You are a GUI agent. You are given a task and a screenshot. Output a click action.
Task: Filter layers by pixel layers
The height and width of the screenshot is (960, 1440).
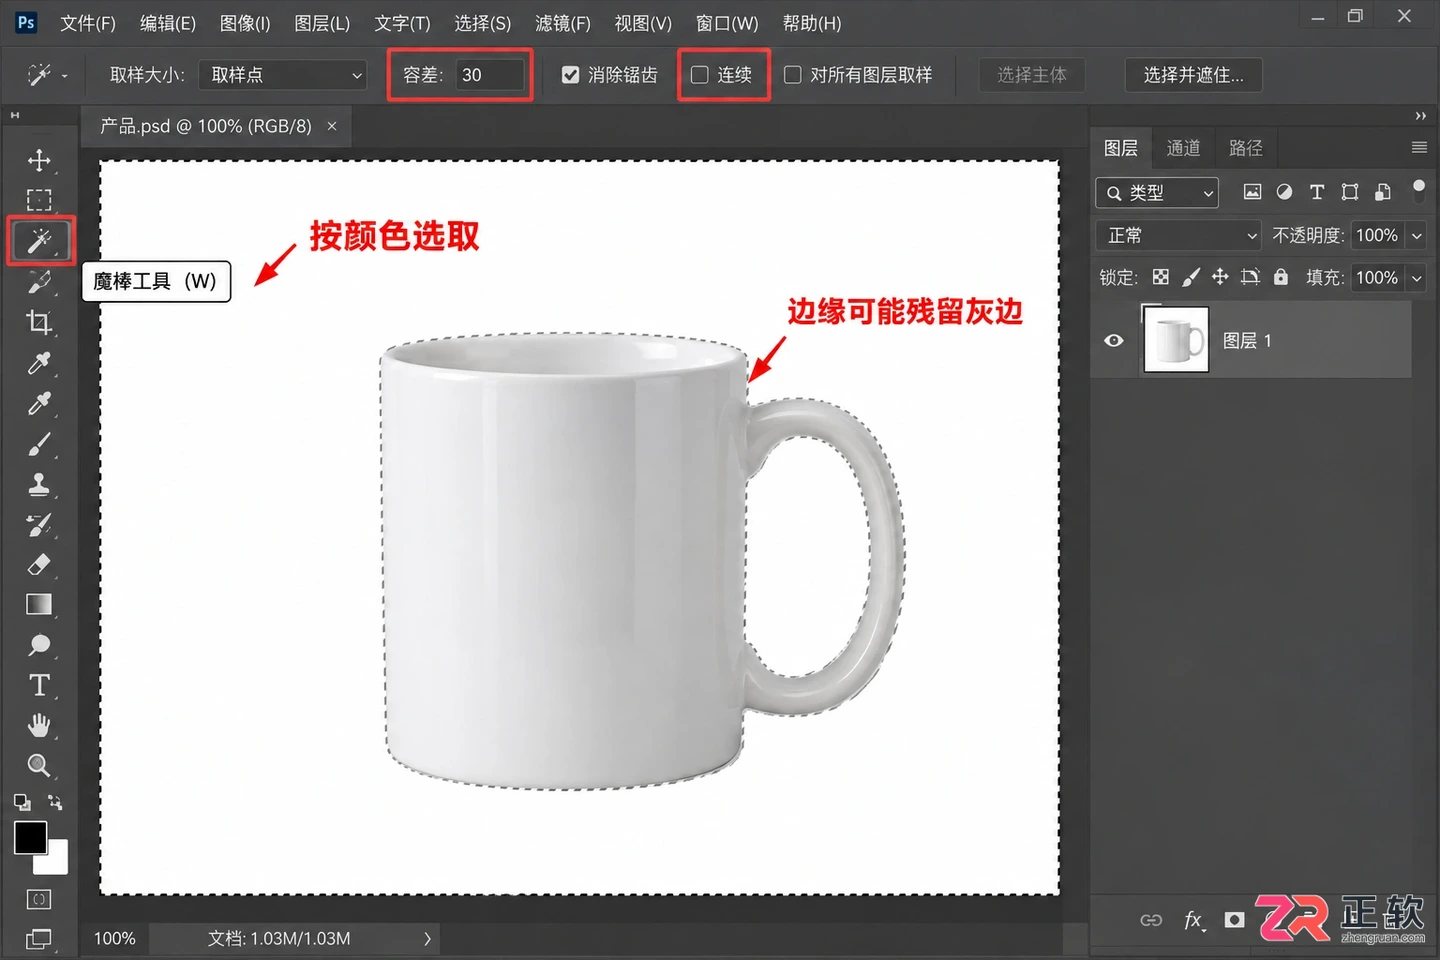pyautogui.click(x=1252, y=192)
